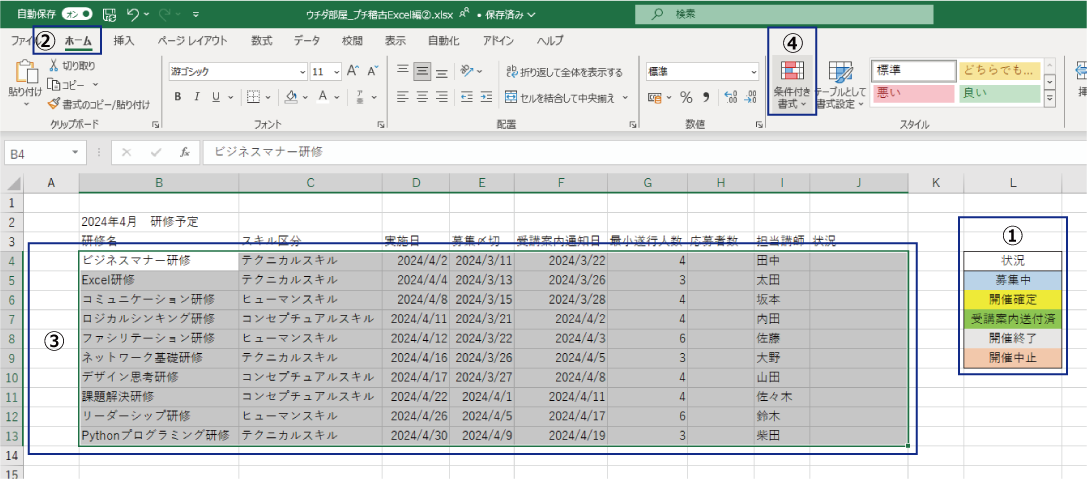The width and height of the screenshot is (1087, 479).
Task: Open the font name dropdown 游ゴシック
Action: [x=238, y=72]
